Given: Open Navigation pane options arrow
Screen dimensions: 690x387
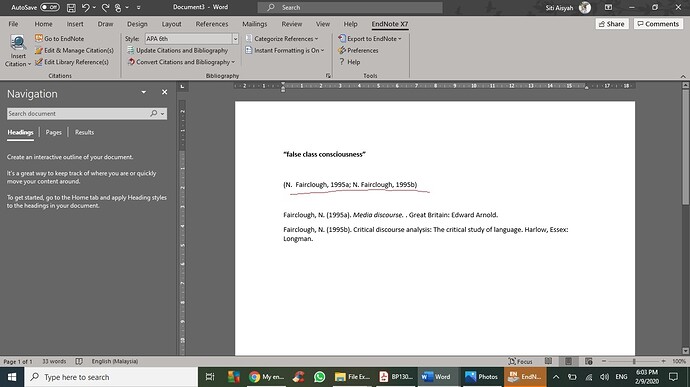Looking at the screenshot, I should 143,92.
